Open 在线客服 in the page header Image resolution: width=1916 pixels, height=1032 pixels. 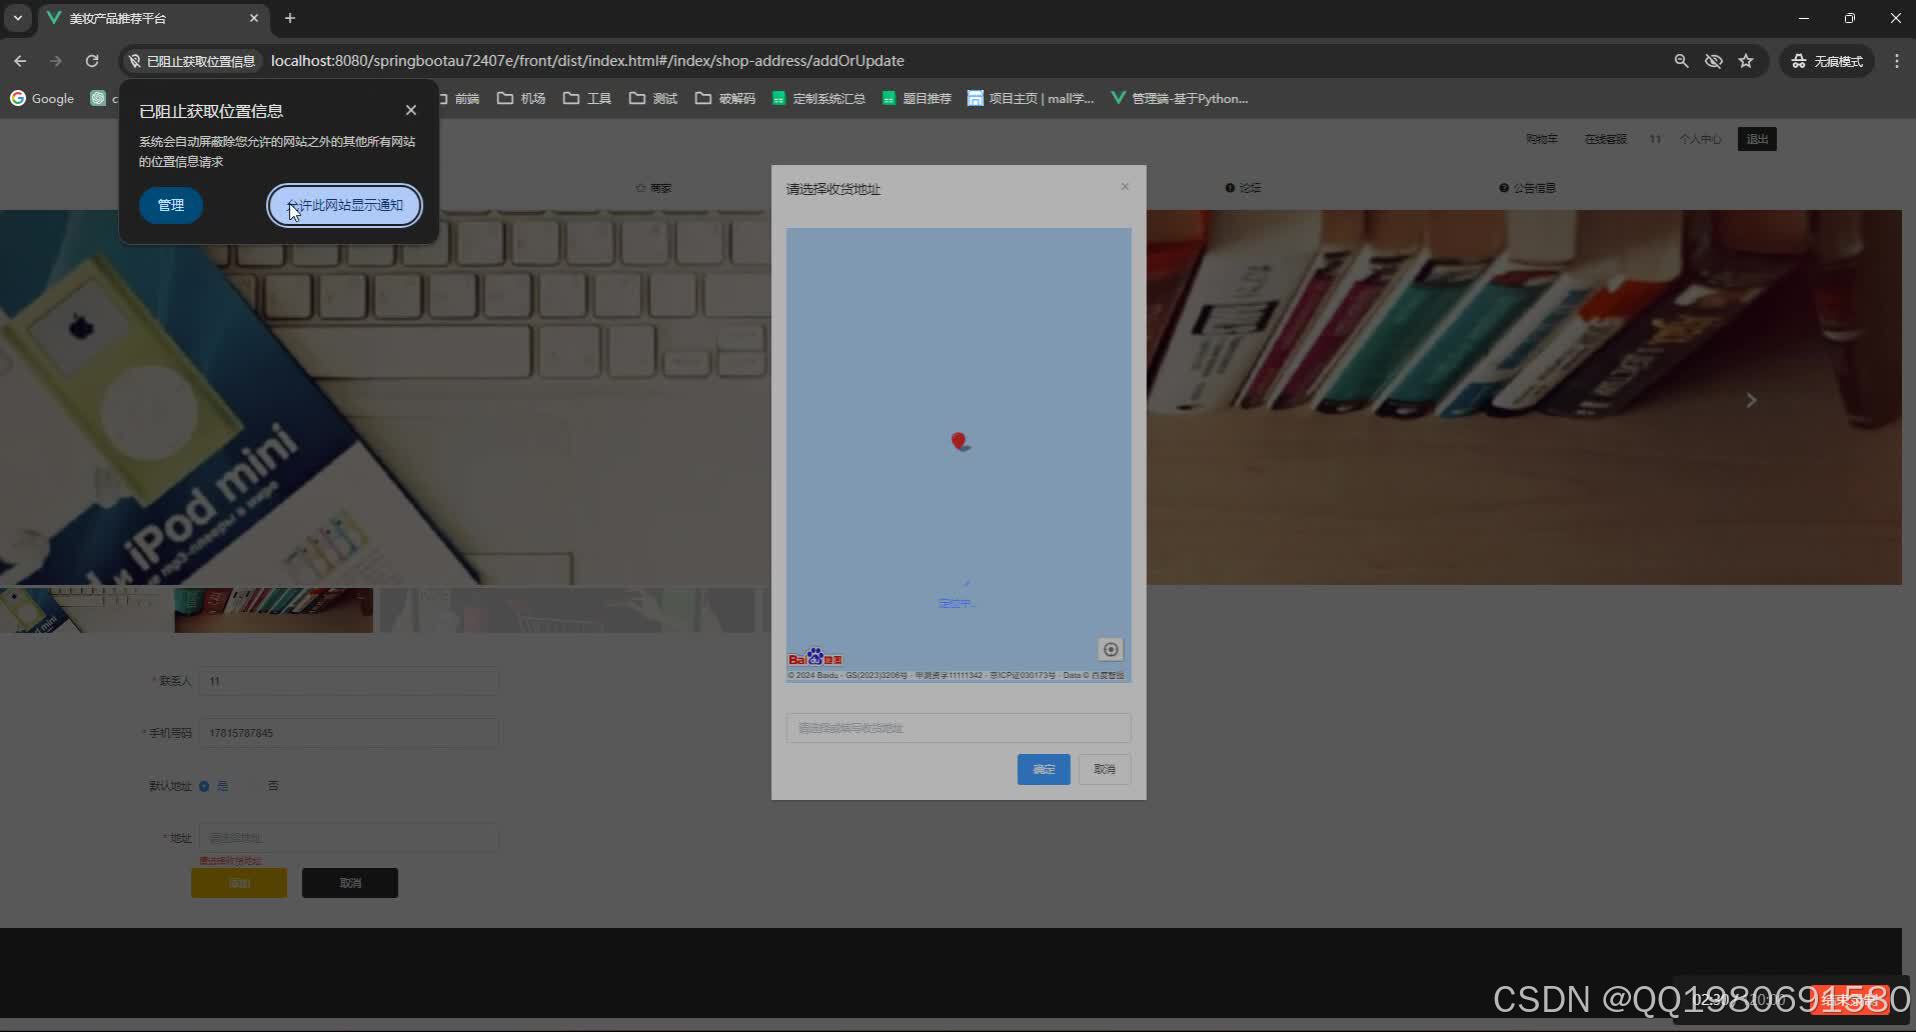pos(1605,139)
